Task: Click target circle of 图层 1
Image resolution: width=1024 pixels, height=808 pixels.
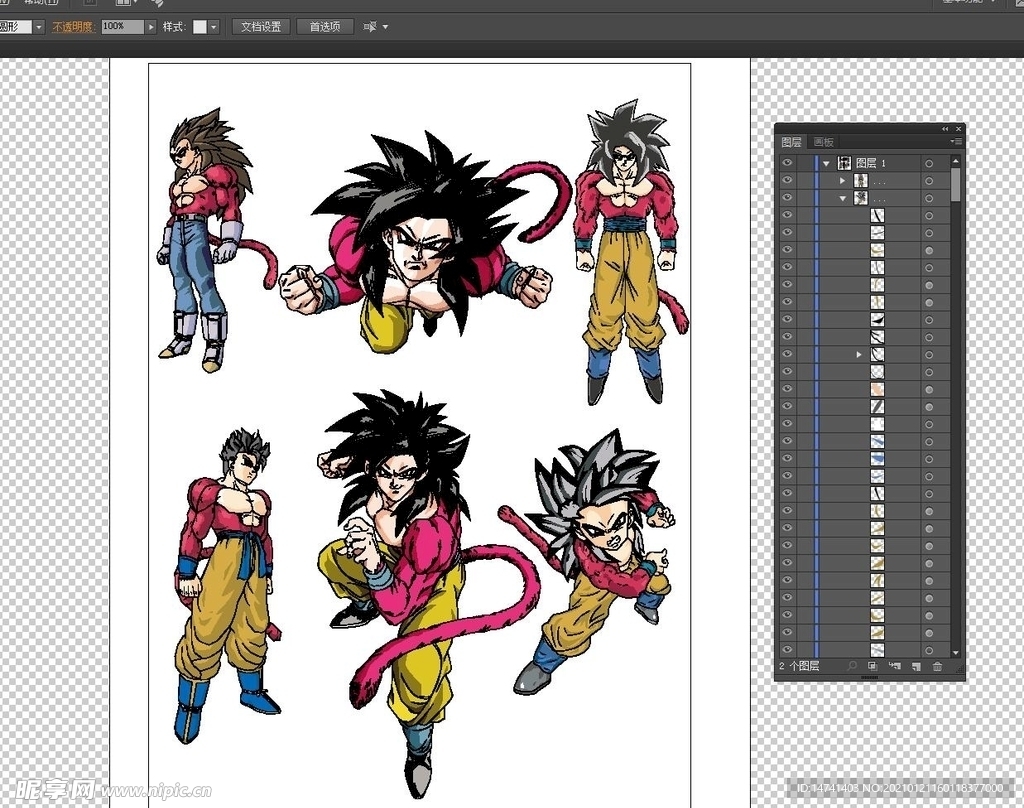Action: (x=929, y=163)
